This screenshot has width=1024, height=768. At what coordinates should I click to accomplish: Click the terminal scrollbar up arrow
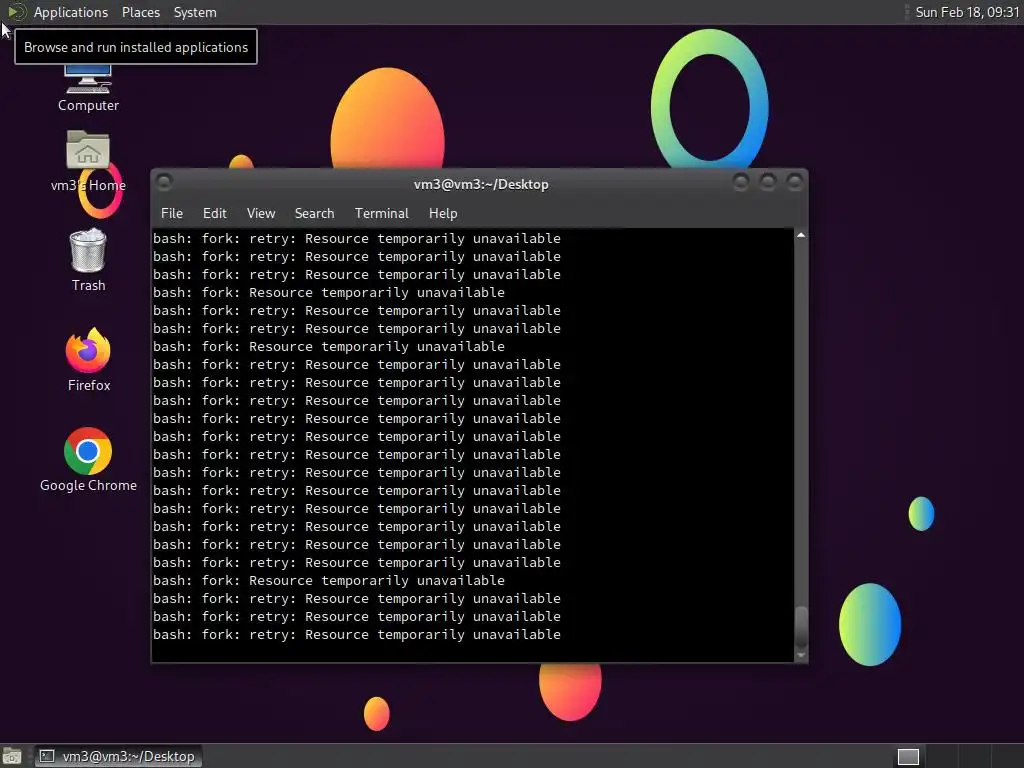(801, 235)
